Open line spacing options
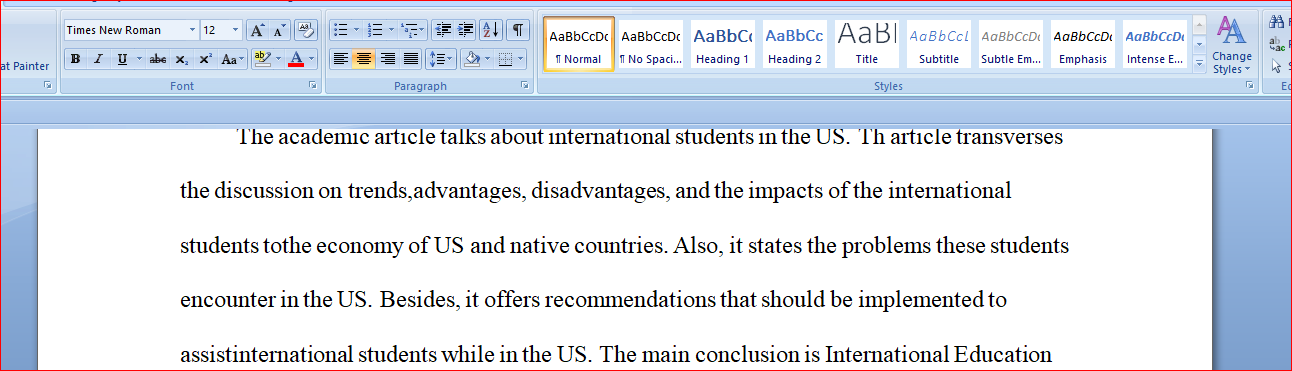Screen dimensions: 1292x371 pyautogui.click(x=441, y=59)
